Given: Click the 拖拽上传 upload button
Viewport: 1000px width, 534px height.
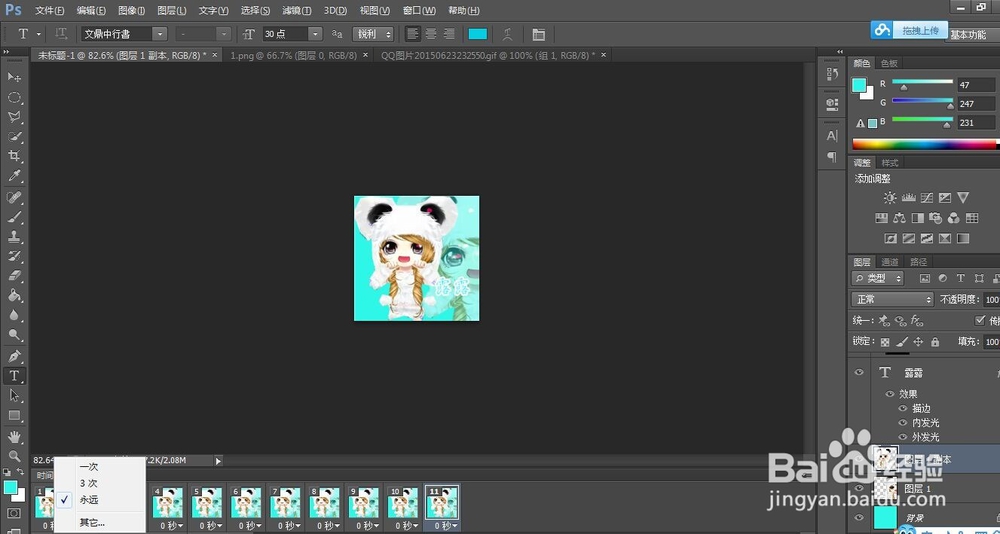Looking at the screenshot, I should coord(909,30).
